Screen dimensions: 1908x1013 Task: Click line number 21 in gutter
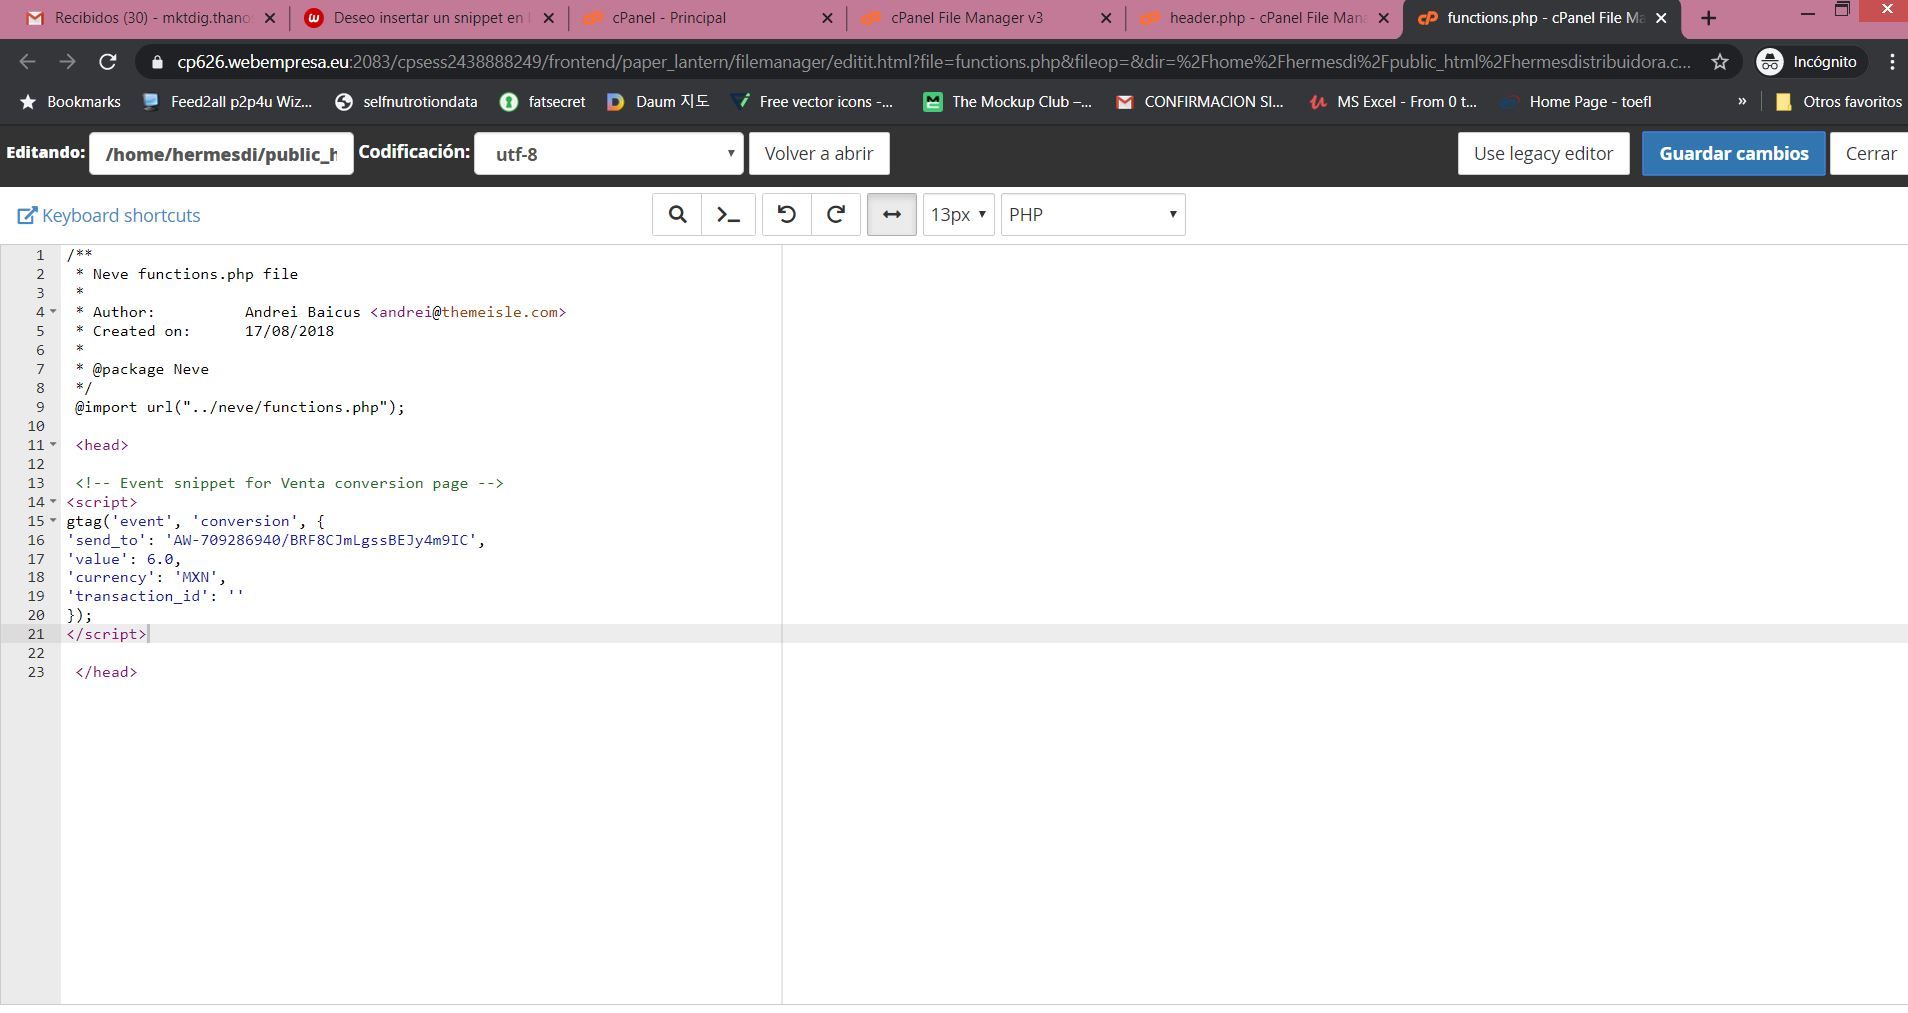point(36,634)
